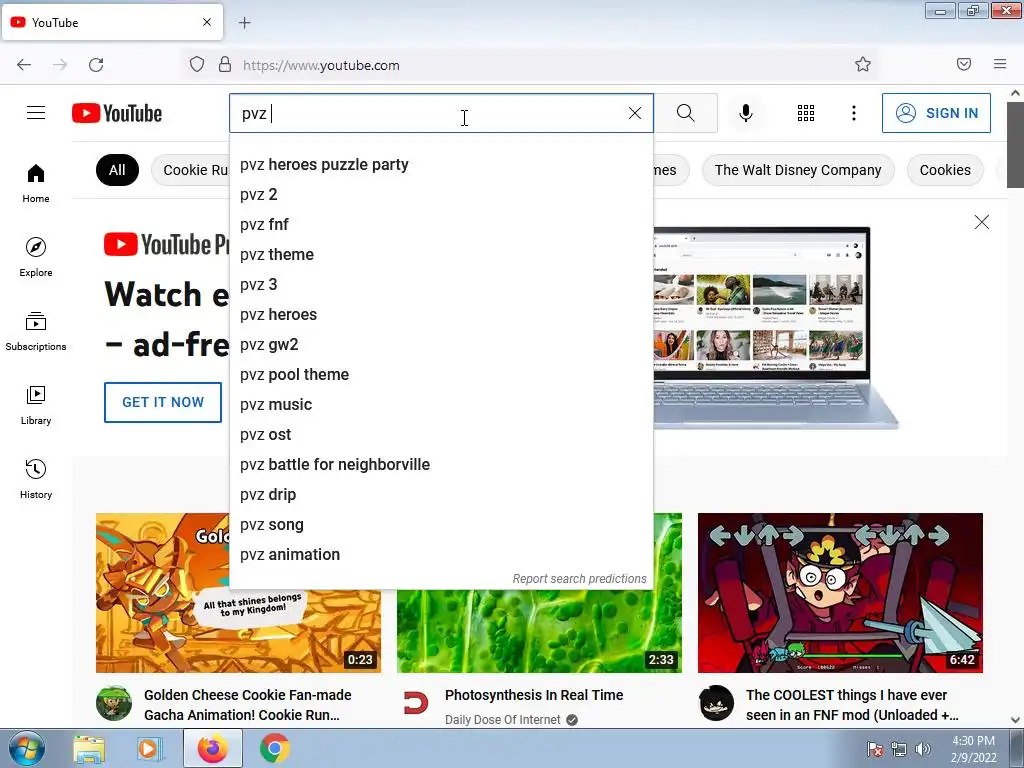Choose suggestion pvz 3
Viewport: 1024px width, 768px height.
click(441, 285)
